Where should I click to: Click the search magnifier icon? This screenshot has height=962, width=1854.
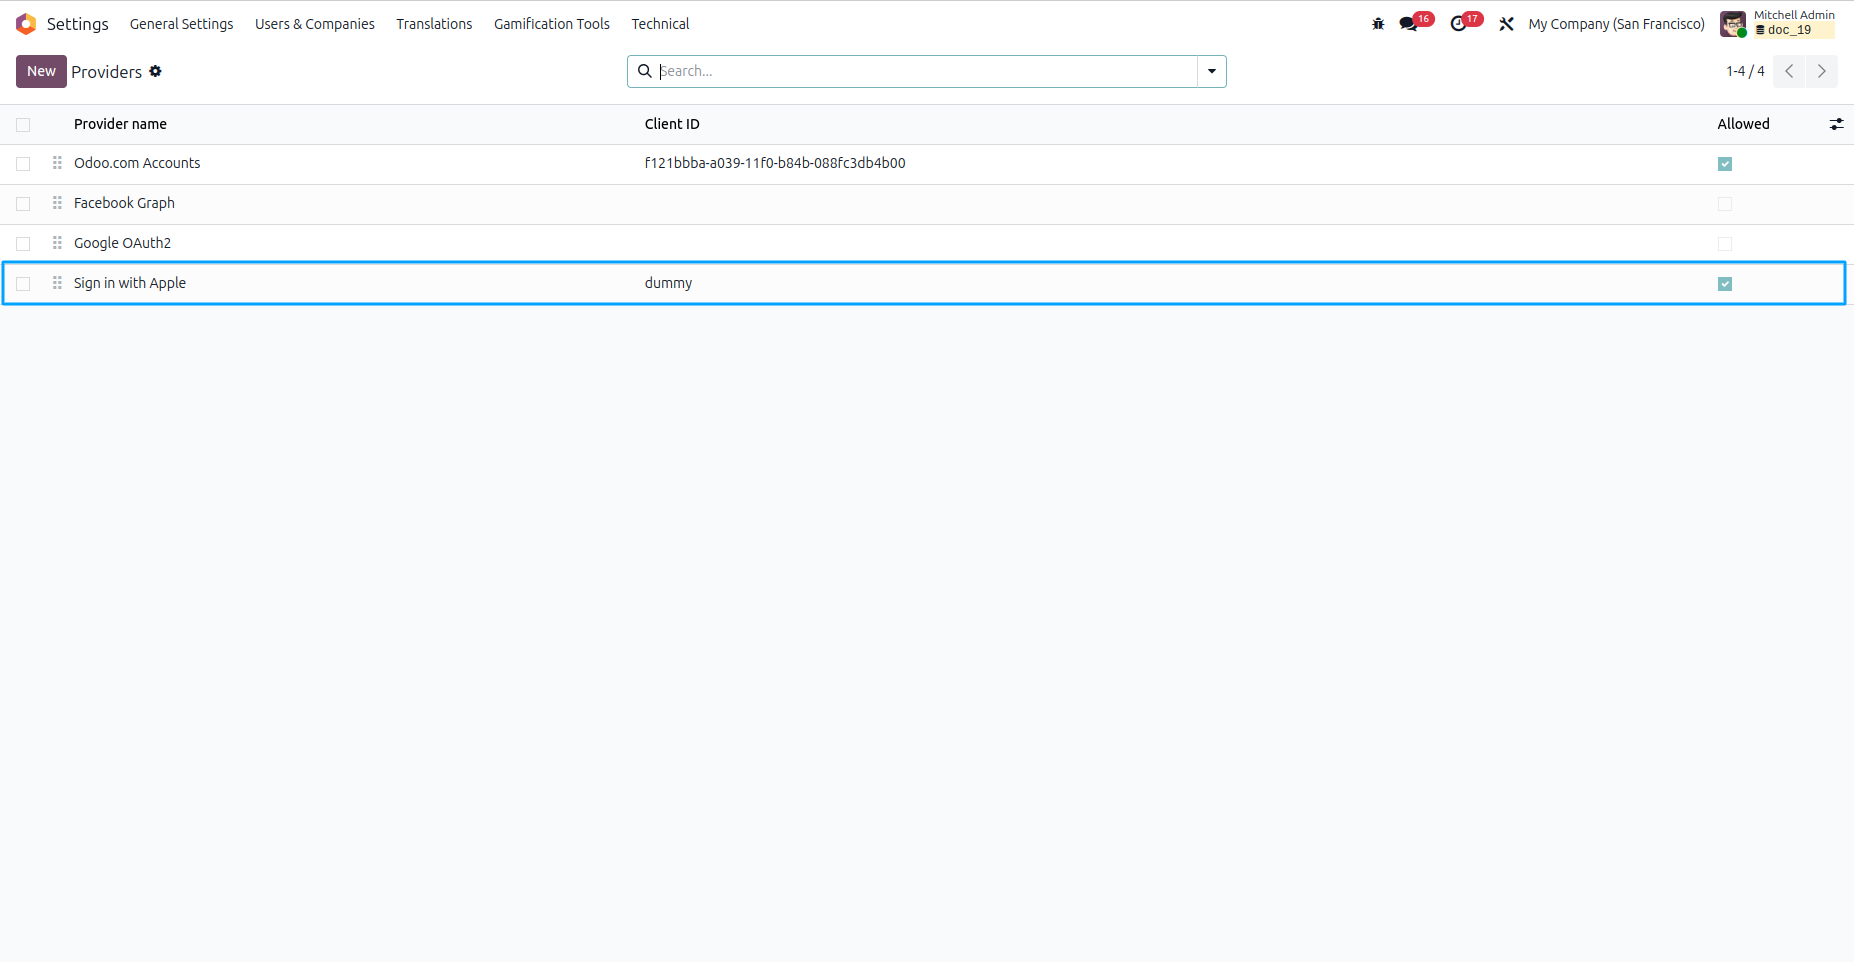[645, 71]
